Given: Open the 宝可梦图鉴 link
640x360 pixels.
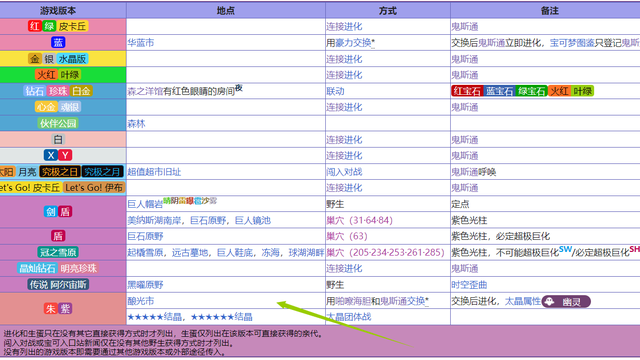Looking at the screenshot, I should tap(572, 43).
